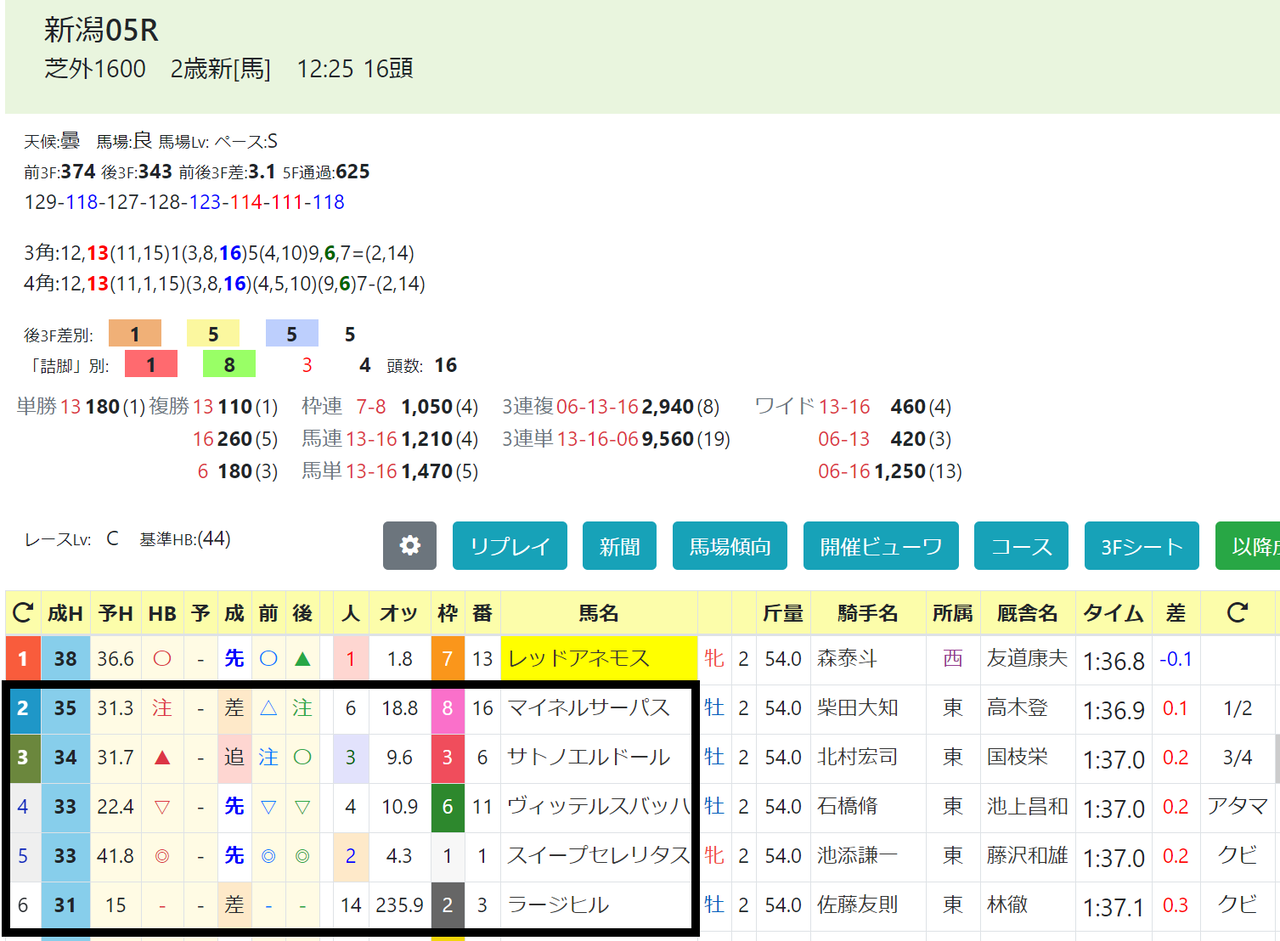The width and height of the screenshot is (1280, 941).
Task: Show the 馬場傾向 track tendency
Action: (x=730, y=546)
